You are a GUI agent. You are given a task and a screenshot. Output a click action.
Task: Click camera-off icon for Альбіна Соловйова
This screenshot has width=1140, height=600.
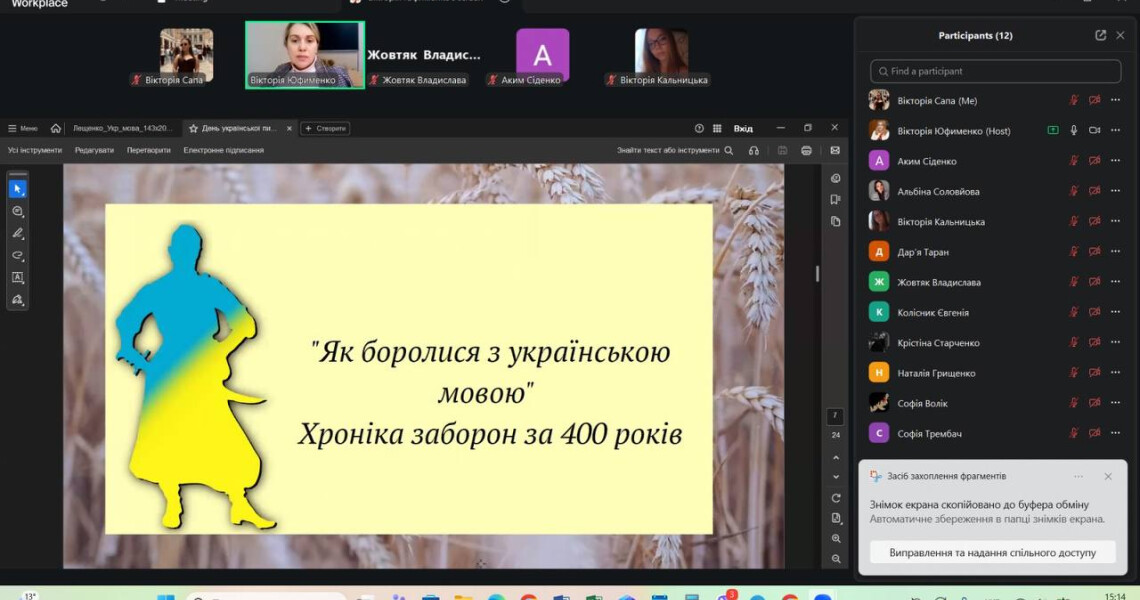[x=1094, y=191]
